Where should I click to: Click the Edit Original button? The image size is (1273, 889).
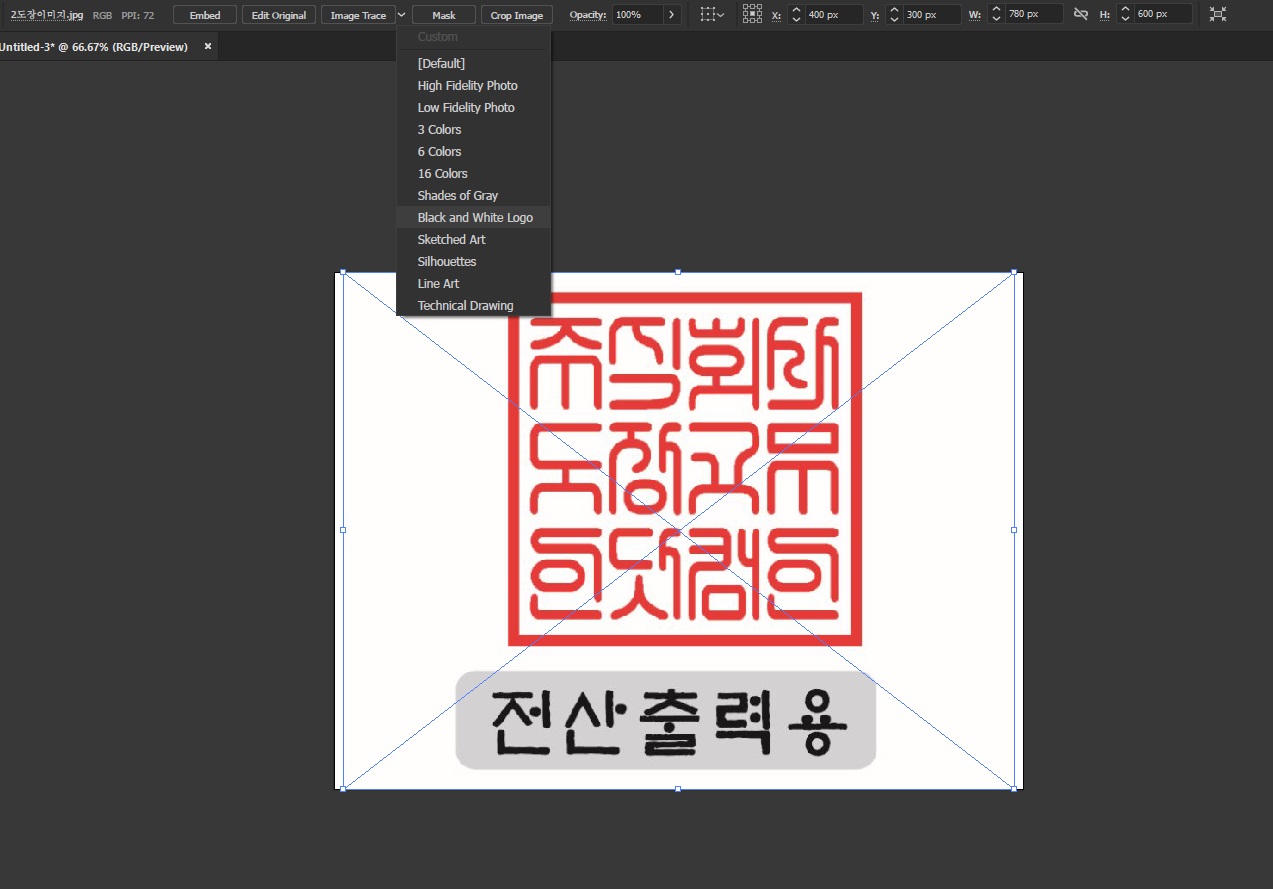(279, 15)
